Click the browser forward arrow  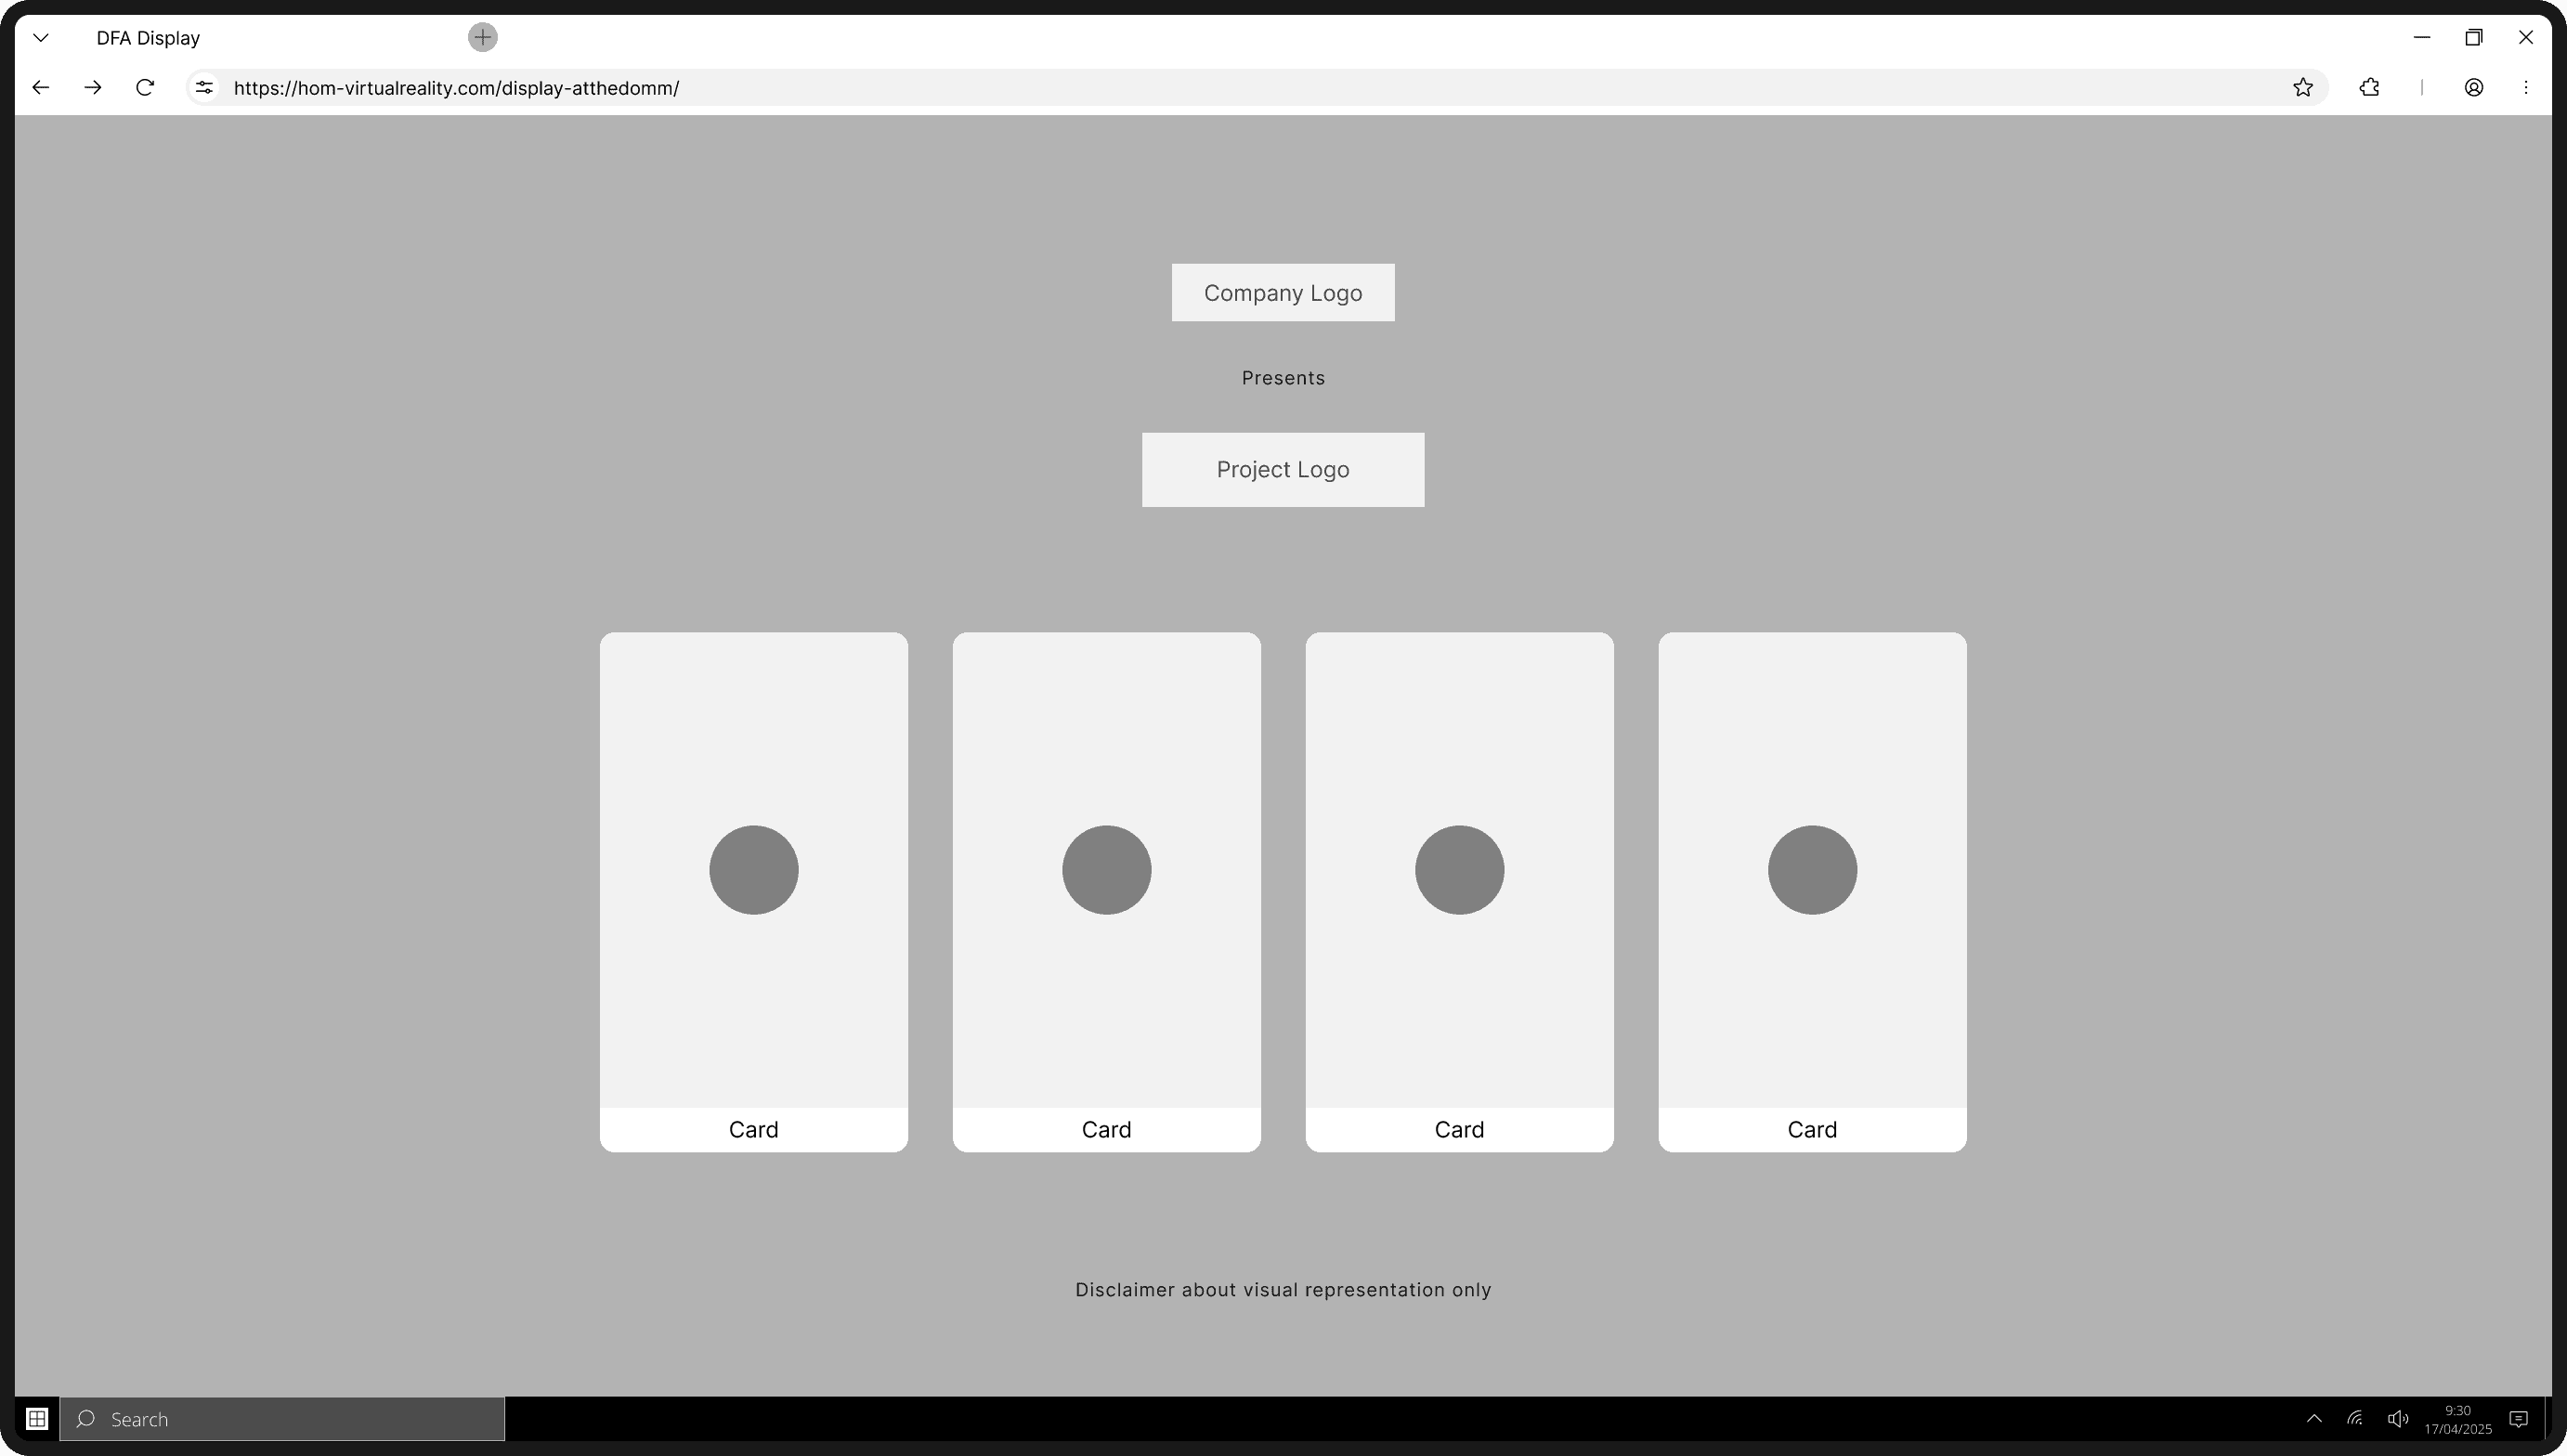tap(93, 88)
